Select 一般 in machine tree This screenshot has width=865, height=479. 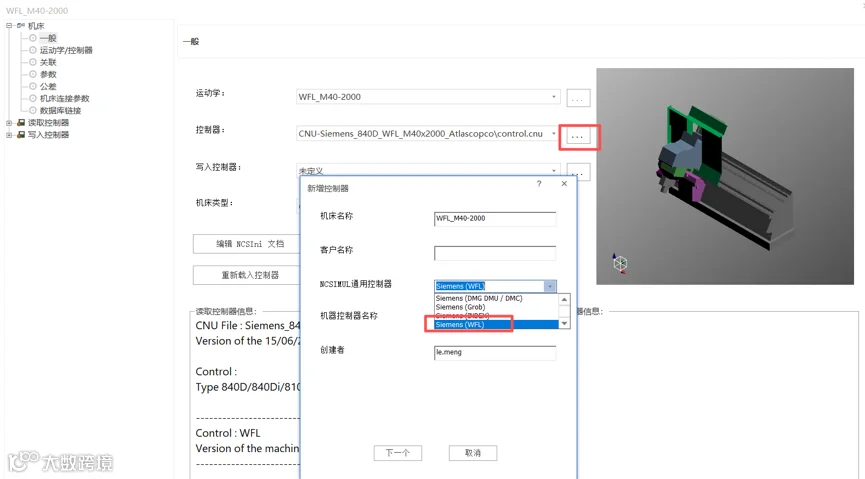point(48,38)
